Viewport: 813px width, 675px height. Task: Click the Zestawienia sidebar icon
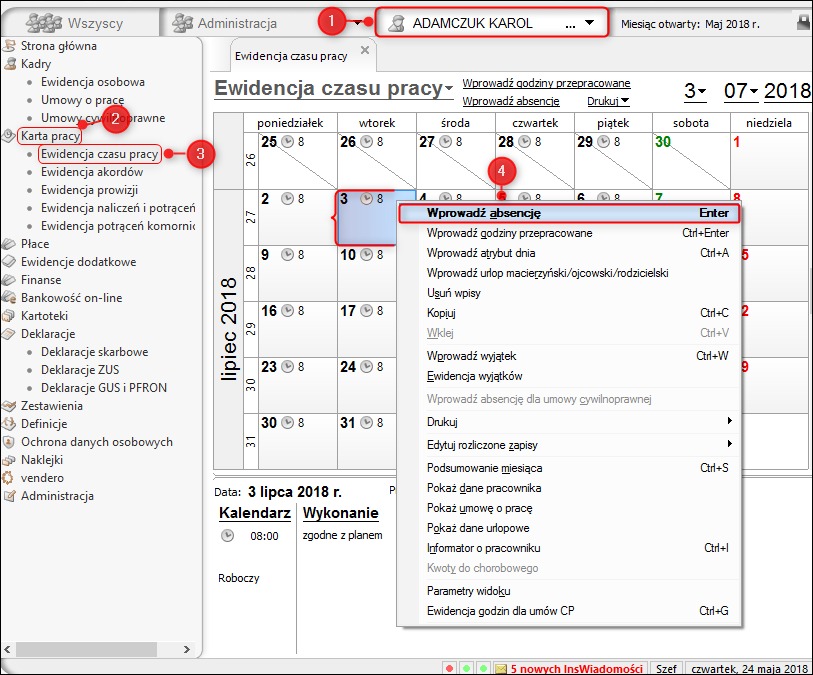9,406
